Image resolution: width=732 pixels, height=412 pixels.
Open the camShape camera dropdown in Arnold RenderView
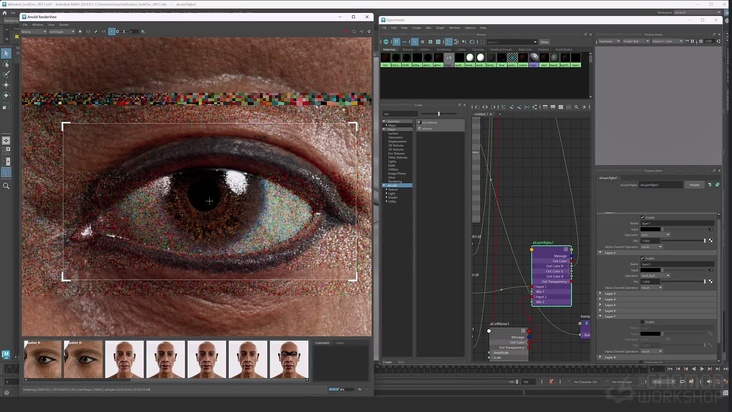[x=62, y=32]
